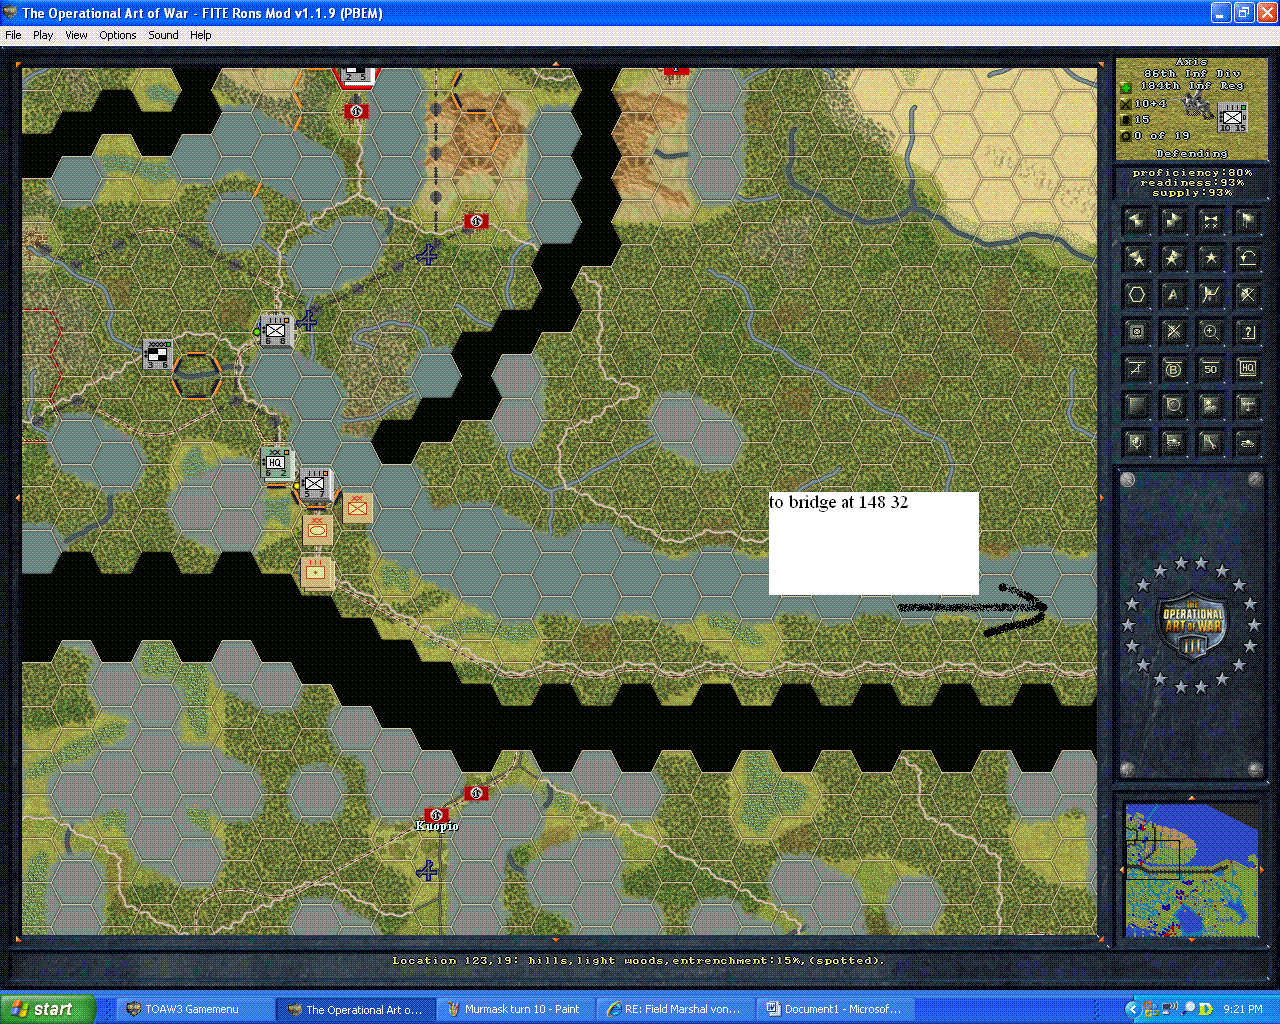Screen dimensions: 1280x1024
Task: Switch to Document1 - Microsoft Word taskbar item
Action: click(x=837, y=1009)
